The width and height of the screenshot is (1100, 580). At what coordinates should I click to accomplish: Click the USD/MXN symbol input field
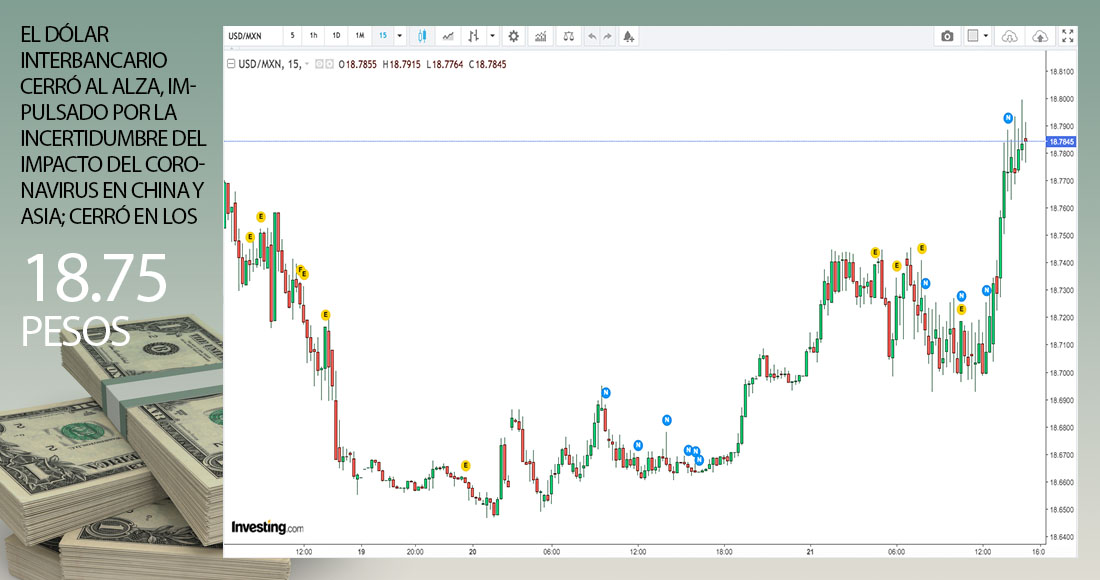click(252, 36)
